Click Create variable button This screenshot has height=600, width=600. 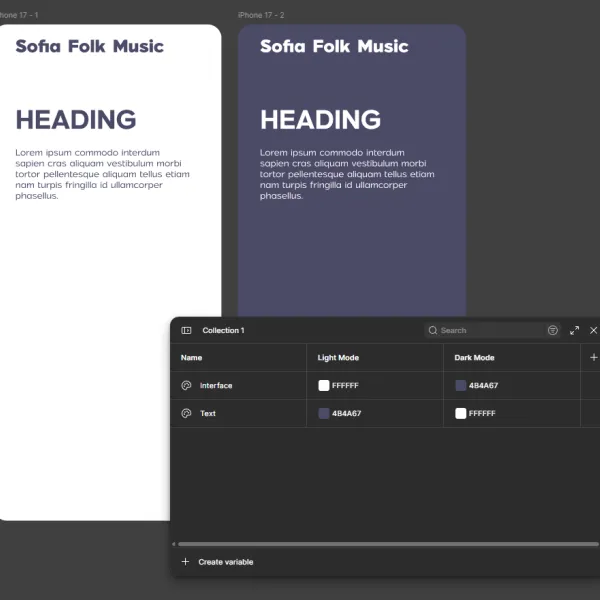pos(217,562)
